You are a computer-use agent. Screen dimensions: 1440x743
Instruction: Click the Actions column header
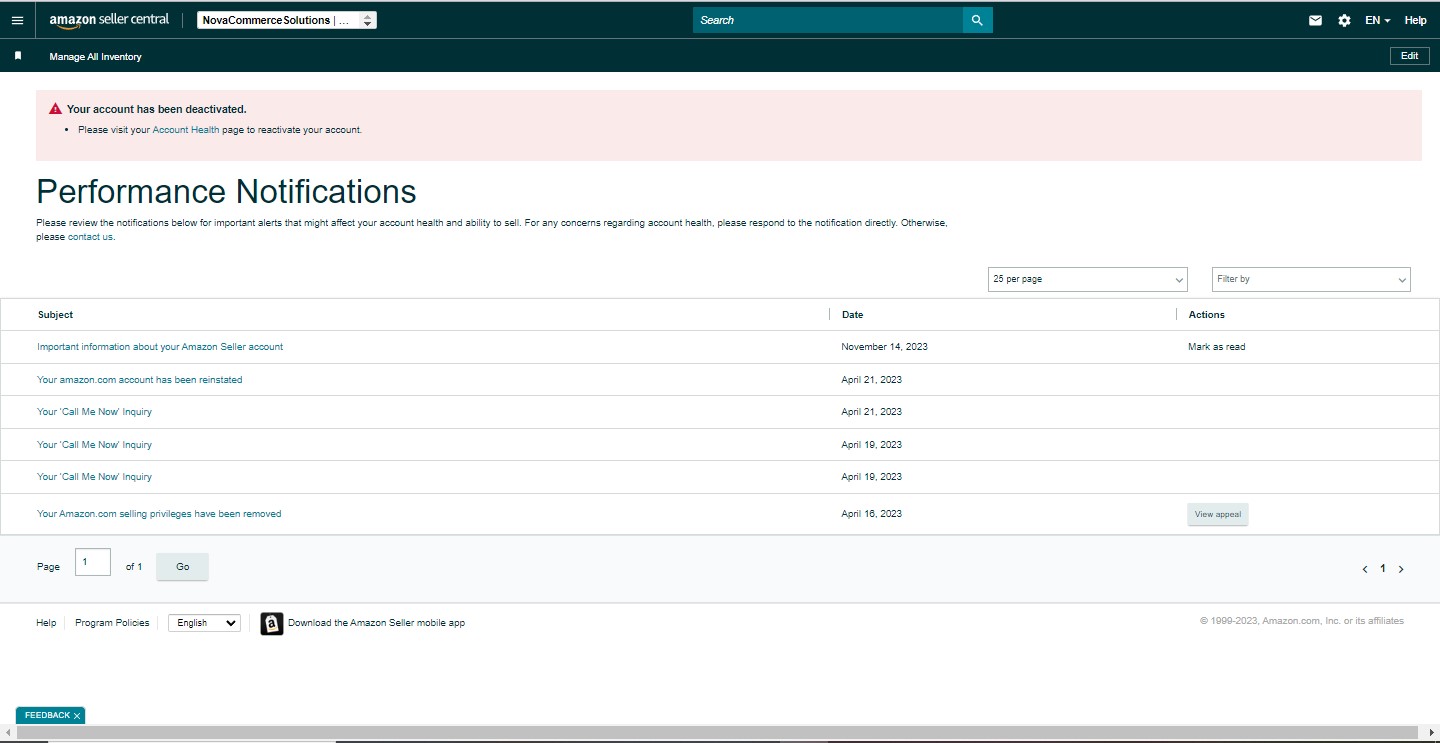point(1206,314)
